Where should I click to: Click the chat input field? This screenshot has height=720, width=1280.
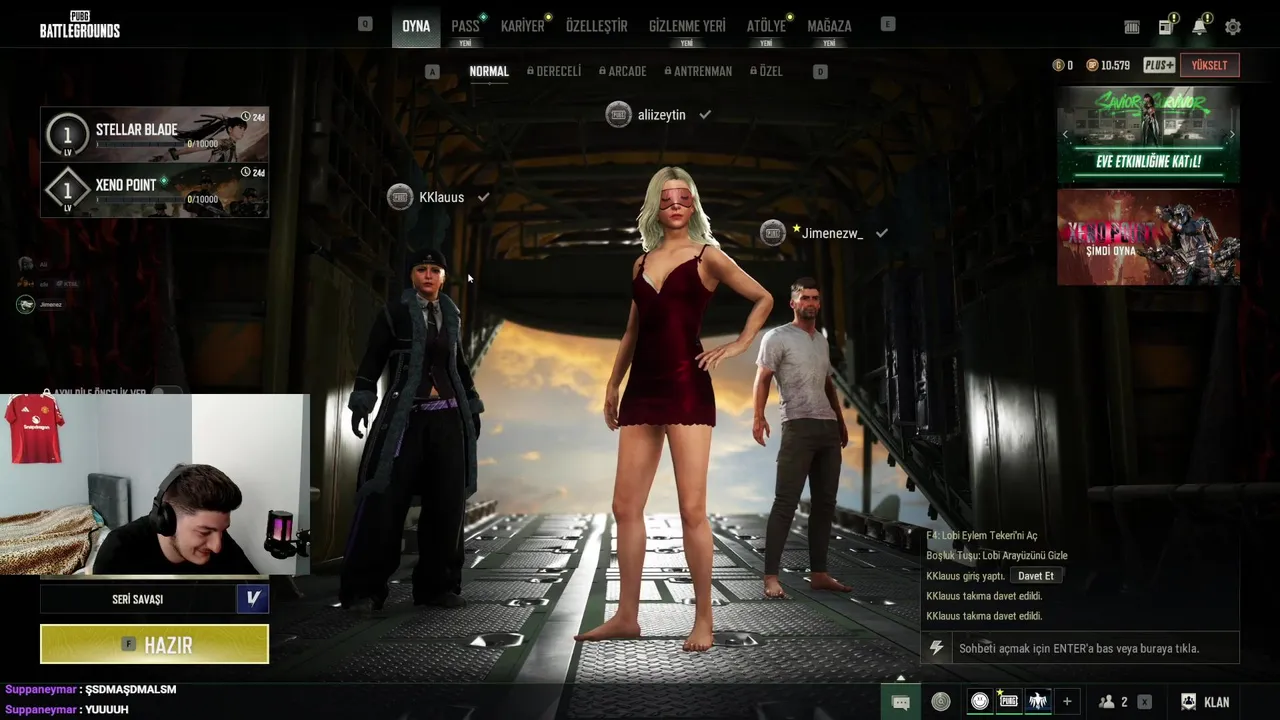[x=1095, y=648]
